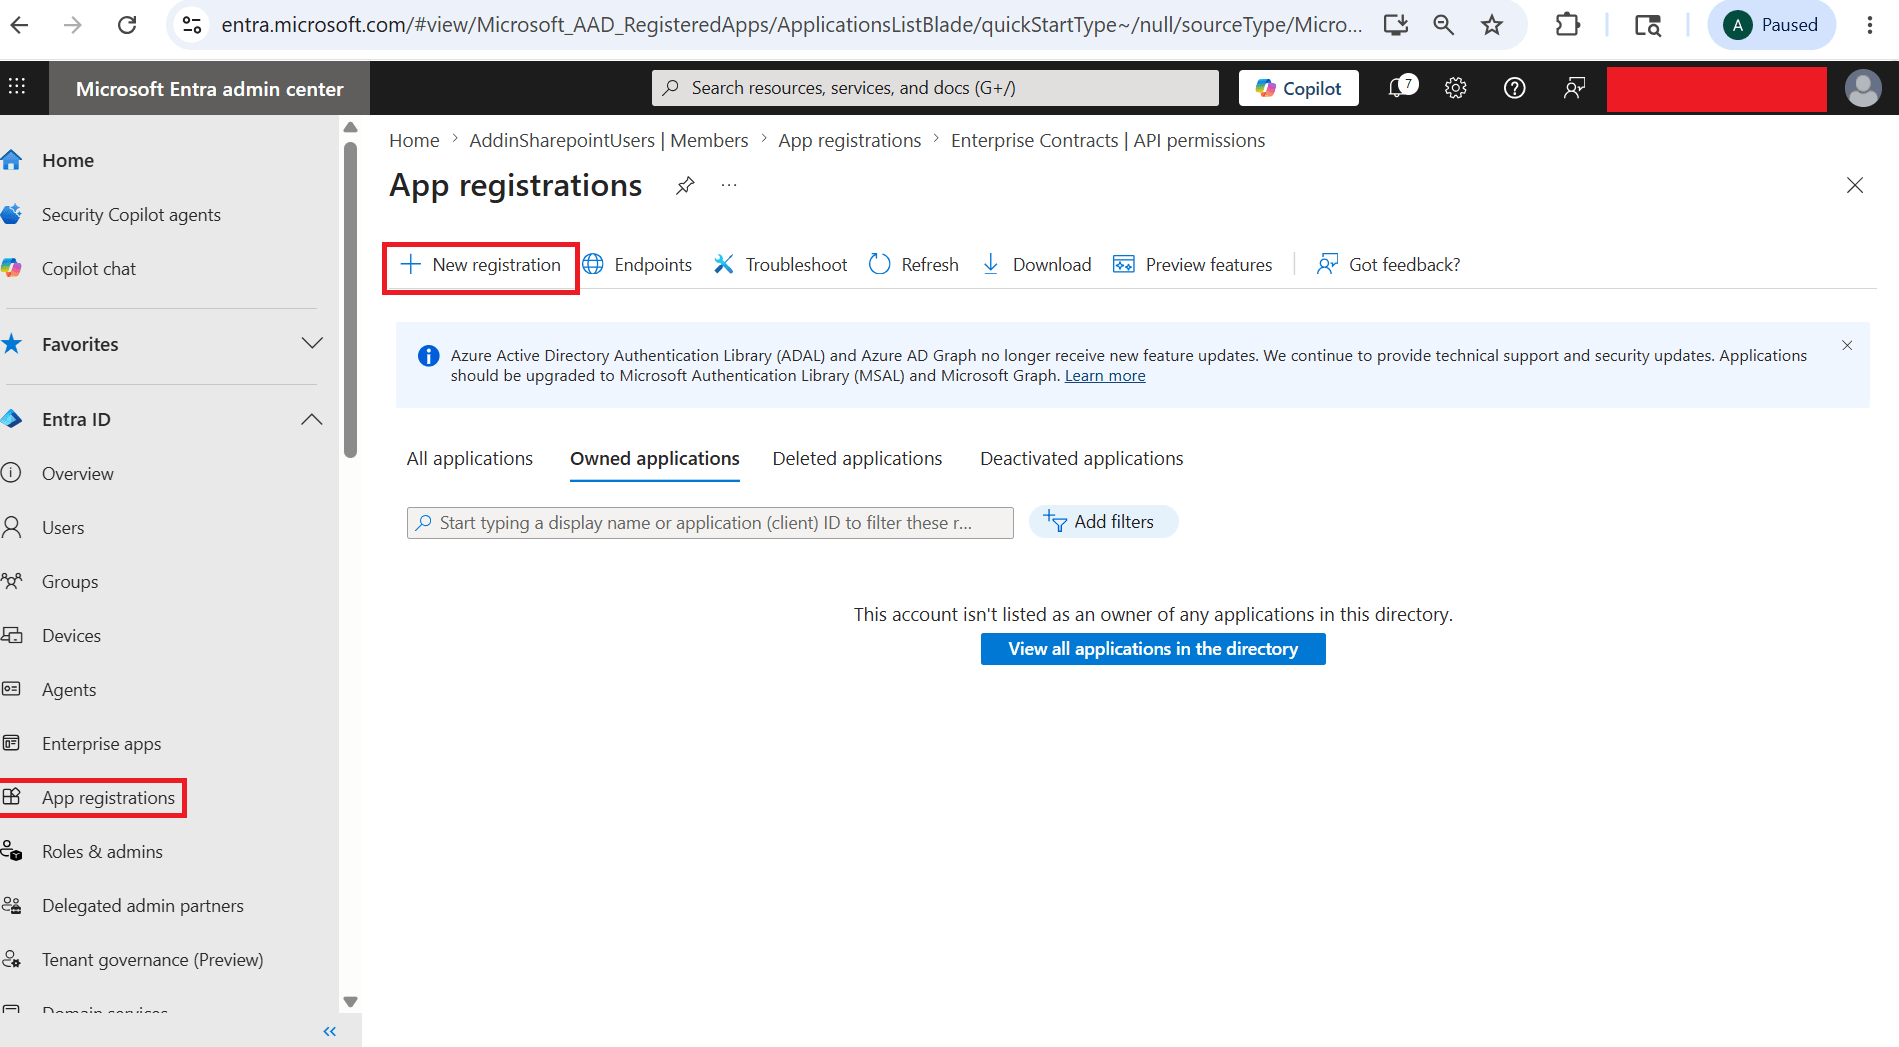Go back with browser back arrow
The width and height of the screenshot is (1899, 1047).
19,25
